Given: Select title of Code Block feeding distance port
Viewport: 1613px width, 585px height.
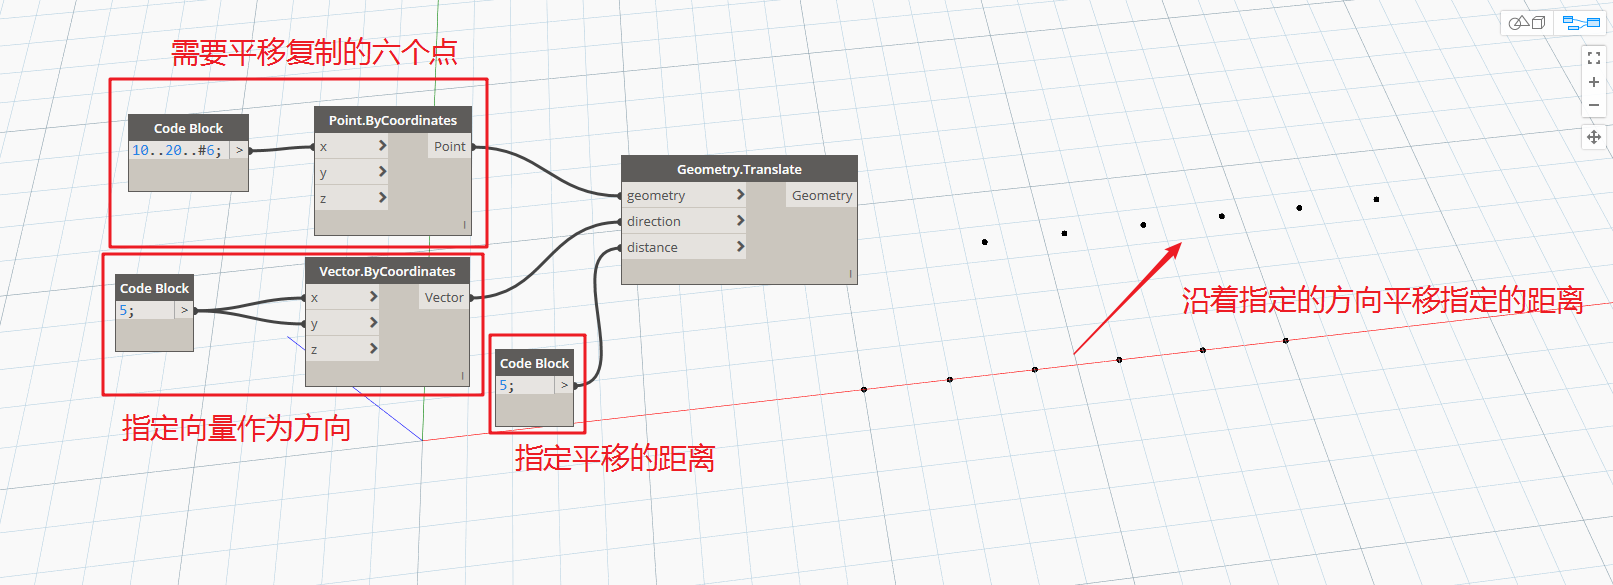Looking at the screenshot, I should [534, 363].
